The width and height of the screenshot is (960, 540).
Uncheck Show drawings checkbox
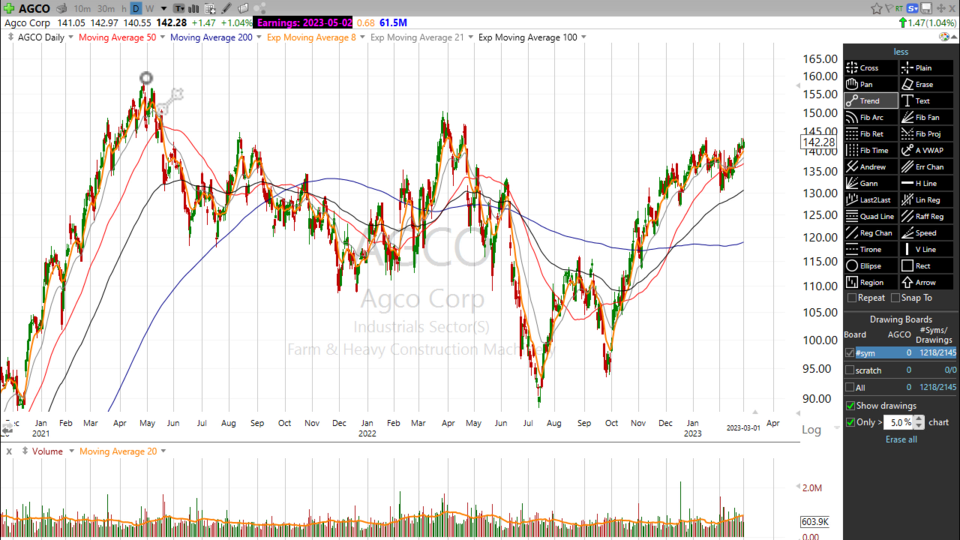pyautogui.click(x=850, y=406)
